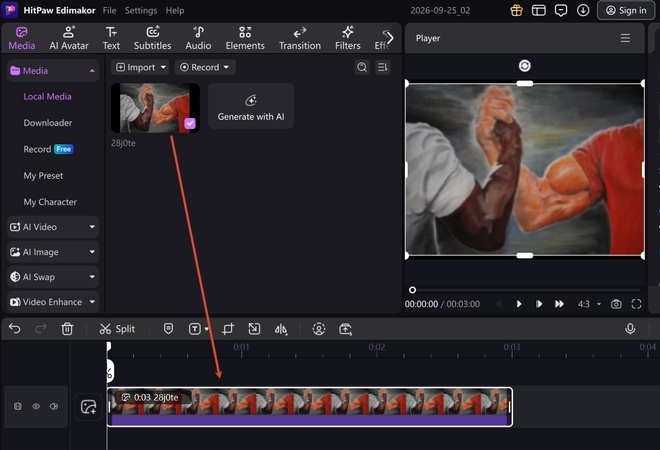Click the search icon in media panel
Screen dimensions: 660x450
pyautogui.click(x=362, y=67)
